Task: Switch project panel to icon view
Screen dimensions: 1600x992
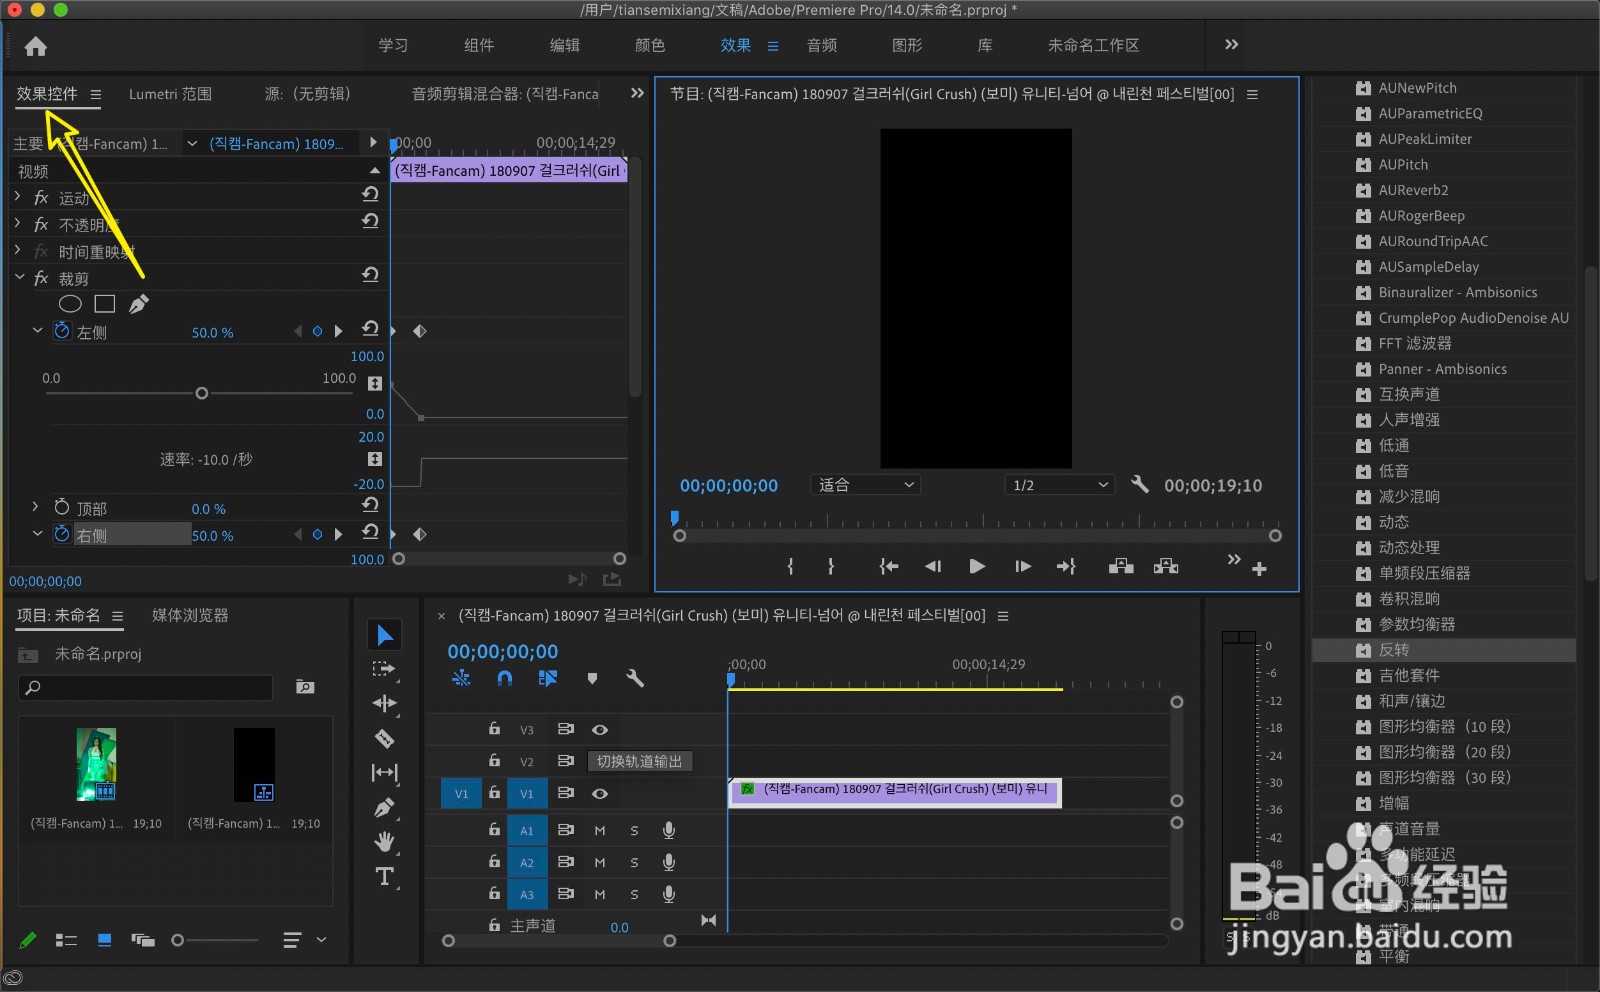Action: [x=104, y=940]
